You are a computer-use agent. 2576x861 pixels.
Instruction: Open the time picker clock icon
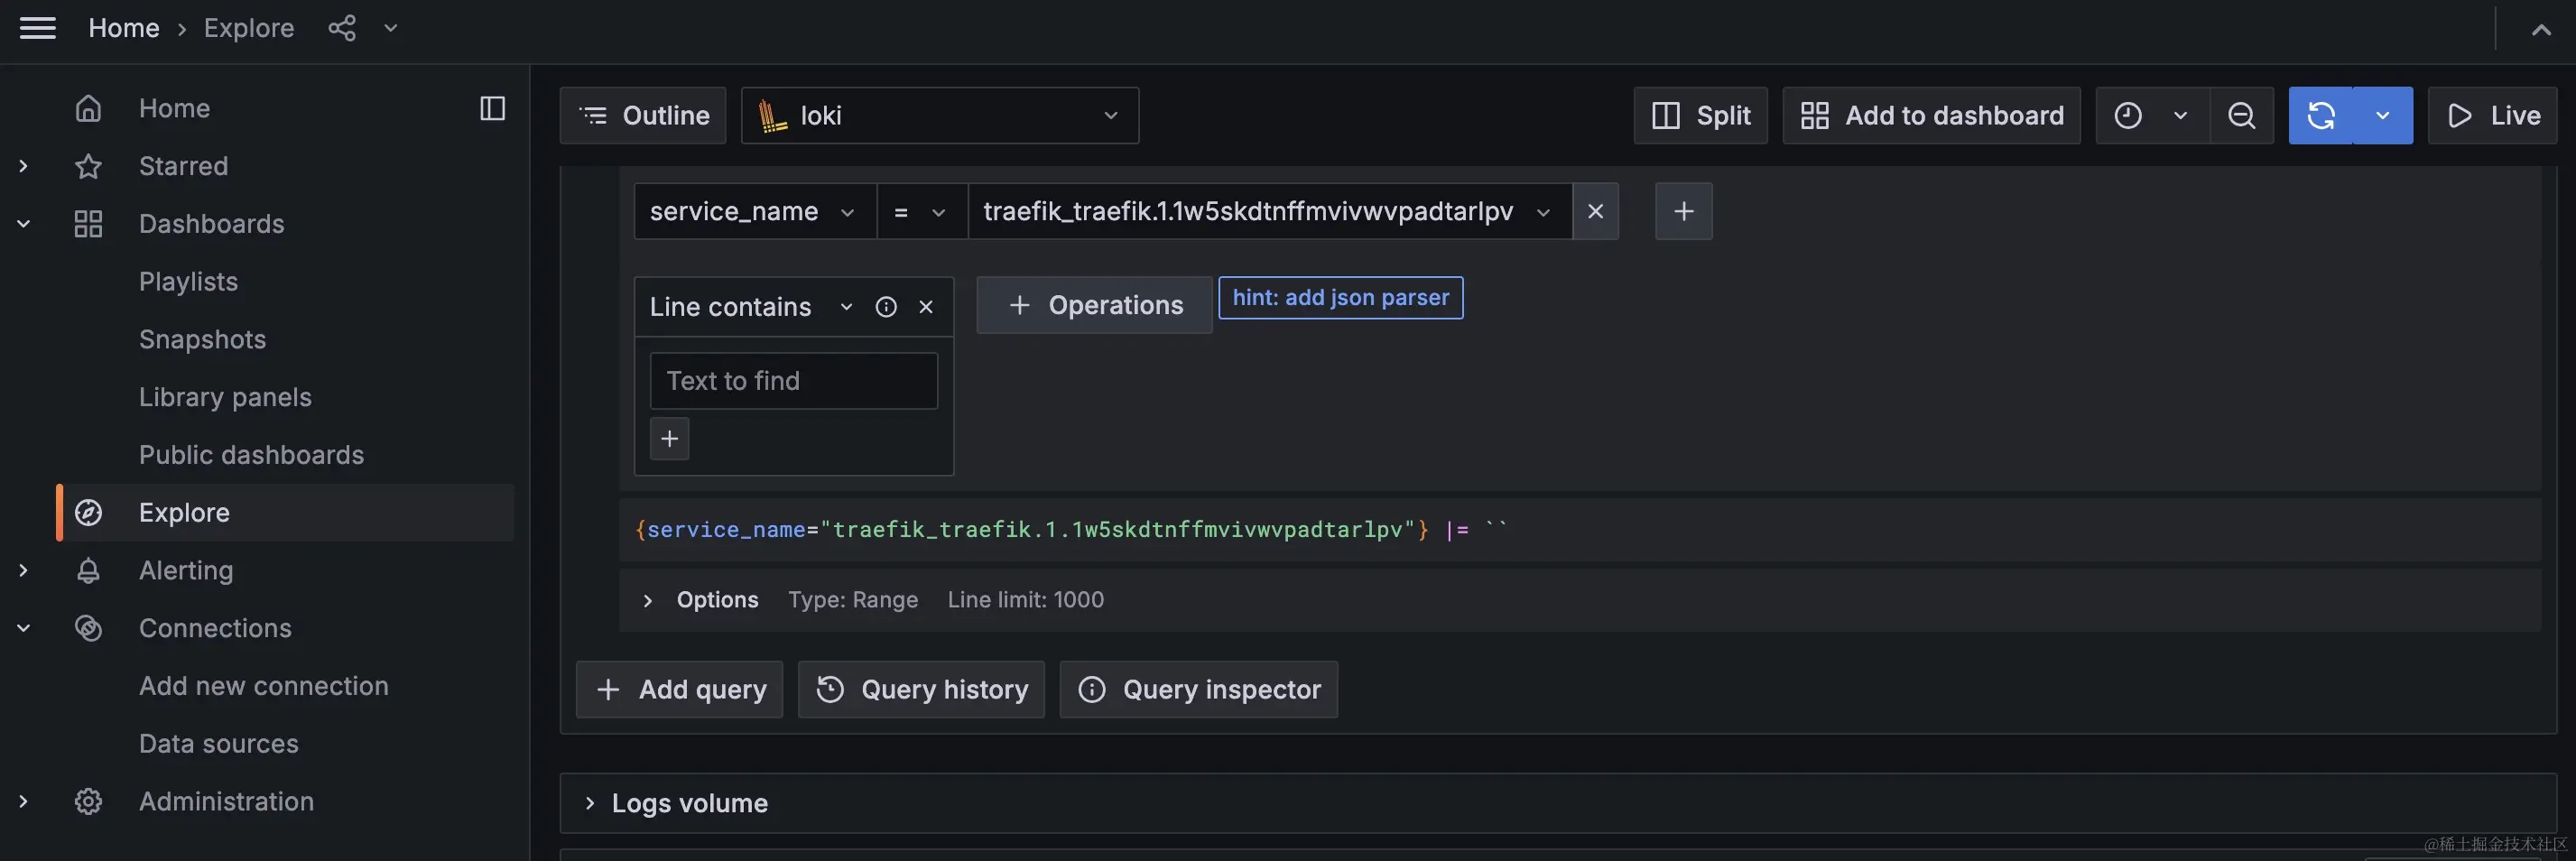(x=2127, y=116)
